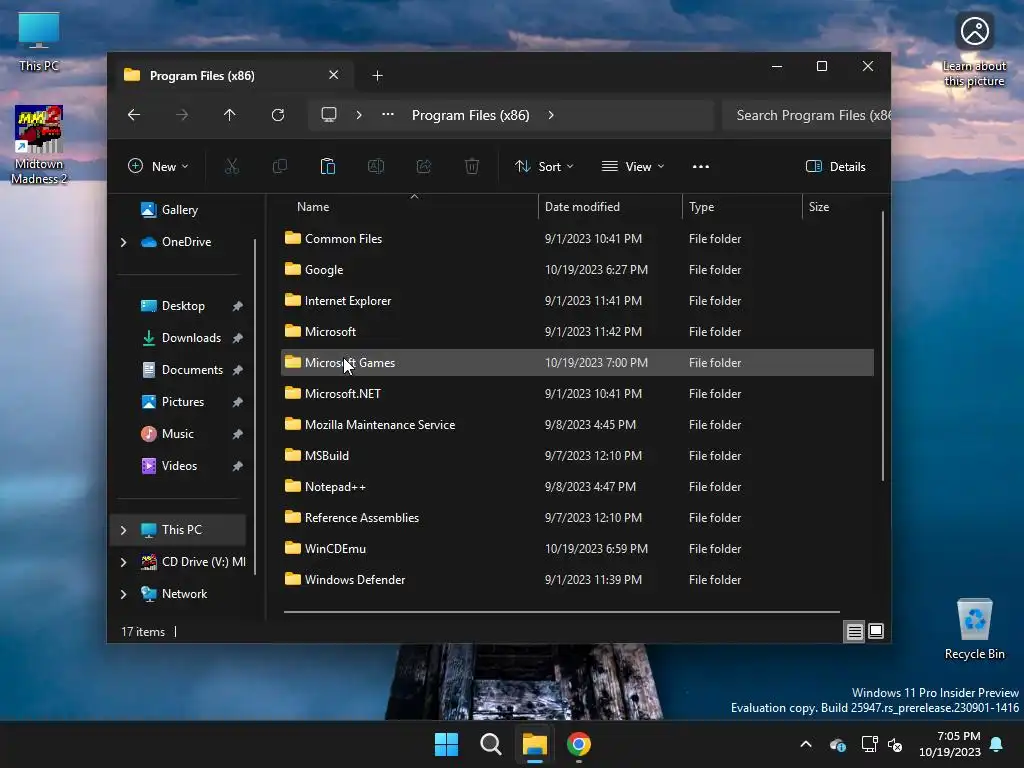This screenshot has width=1024, height=768.
Task: Click the This PC monitor icon in address bar
Action: [x=329, y=115]
